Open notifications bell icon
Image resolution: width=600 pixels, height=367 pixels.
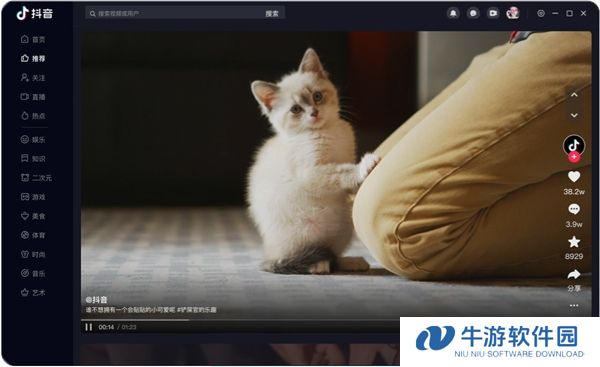click(453, 13)
